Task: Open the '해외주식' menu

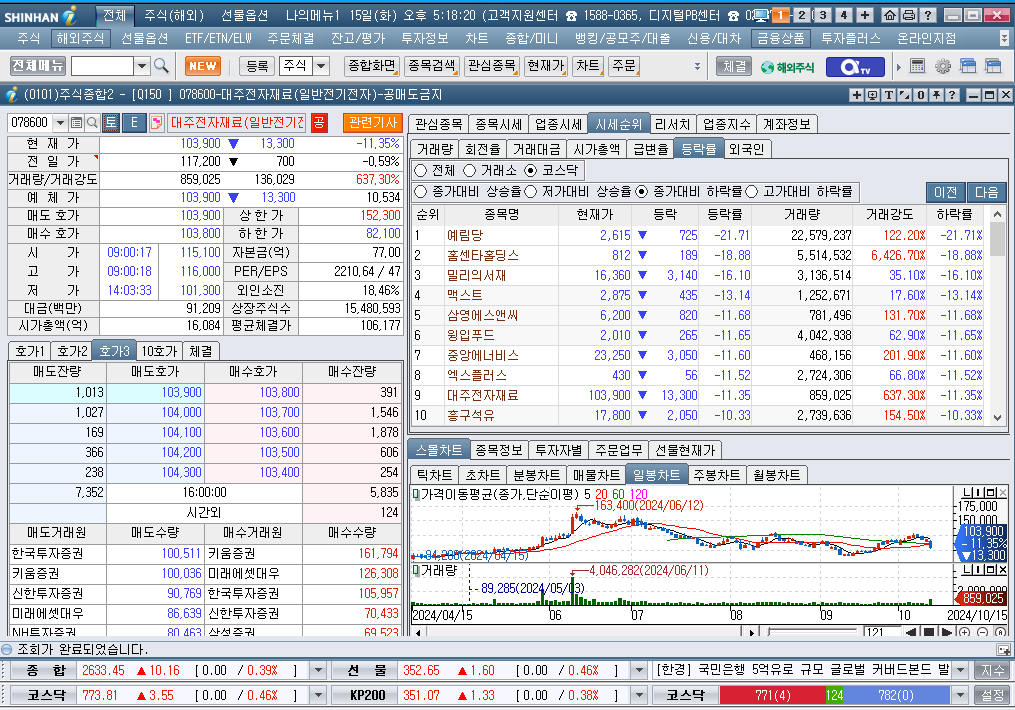Action: click(x=80, y=38)
